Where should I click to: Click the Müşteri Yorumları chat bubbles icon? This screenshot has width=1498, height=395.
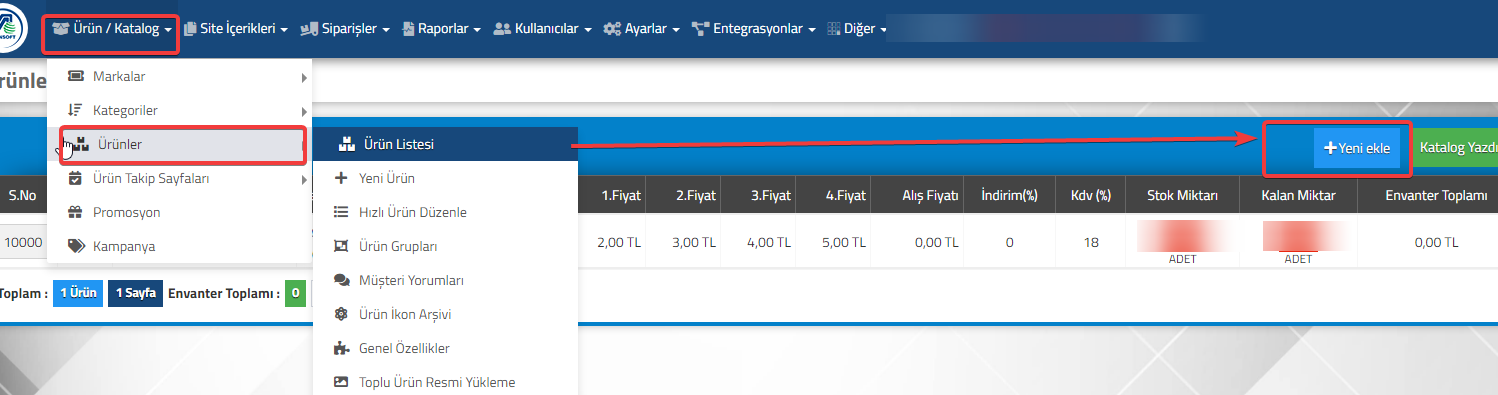pos(341,280)
